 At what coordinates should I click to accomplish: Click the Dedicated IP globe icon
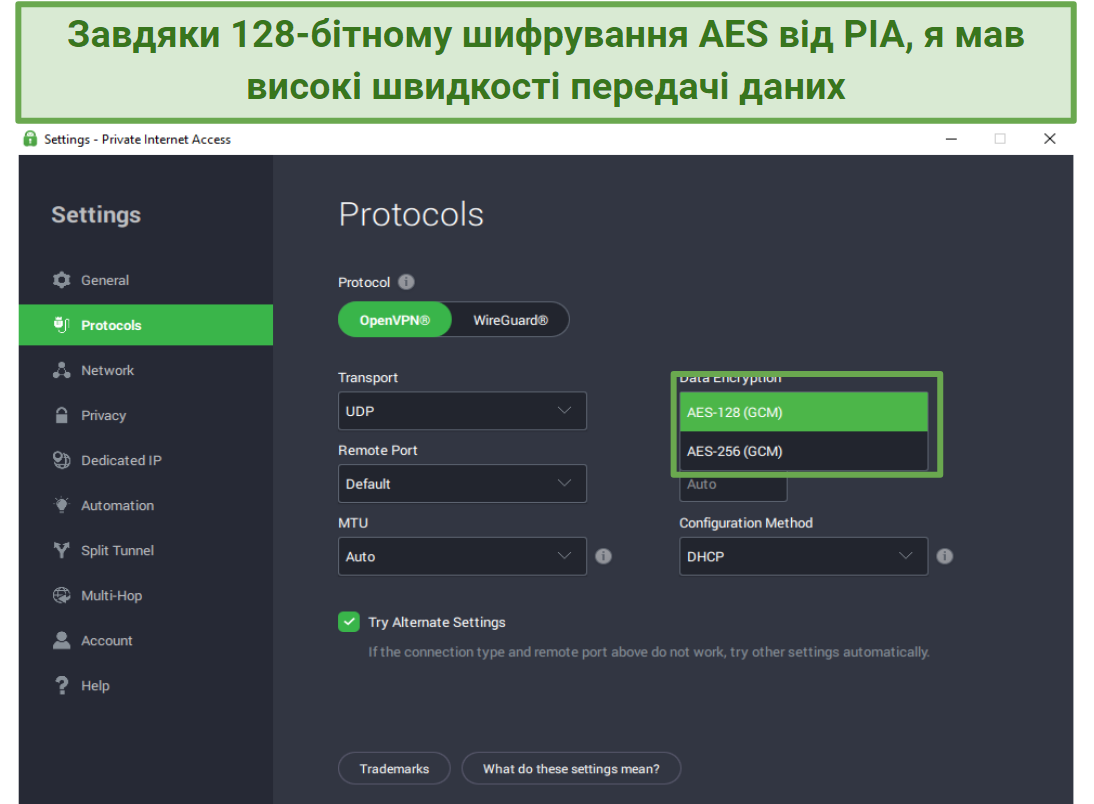click(61, 460)
